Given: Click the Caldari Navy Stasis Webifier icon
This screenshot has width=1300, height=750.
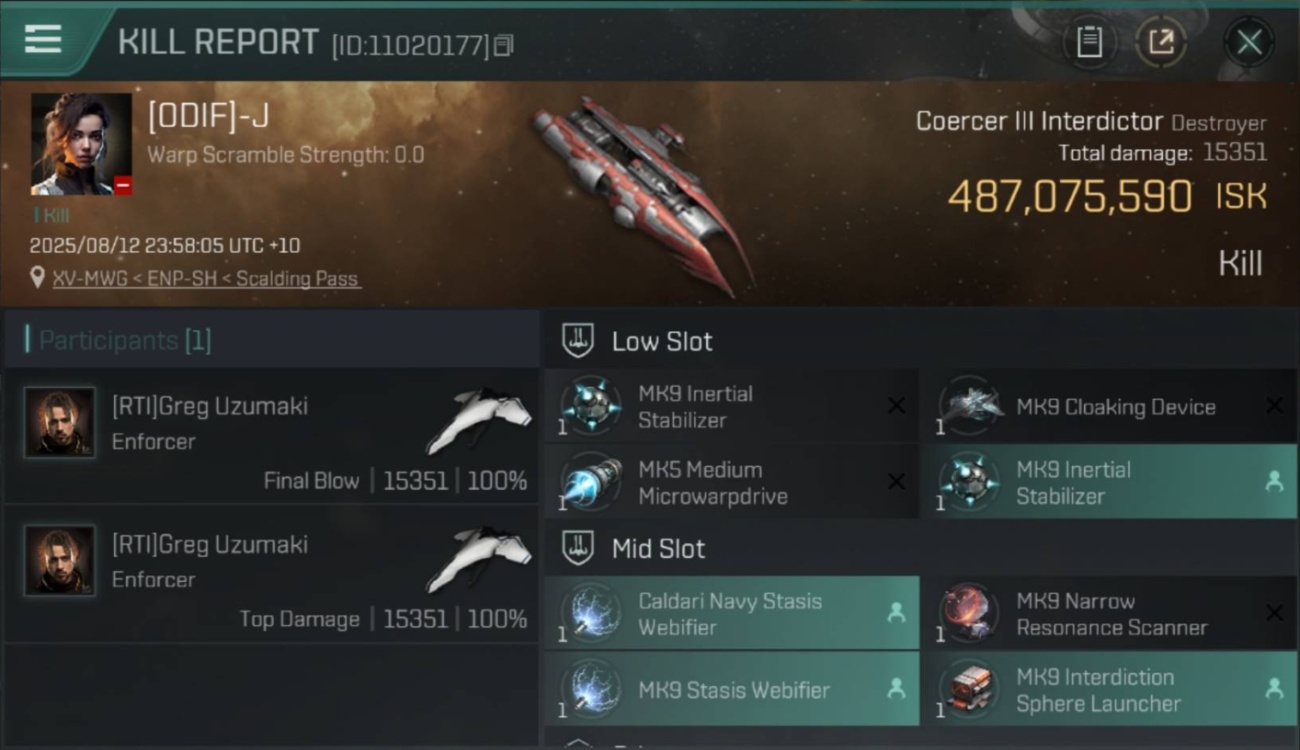Looking at the screenshot, I should [591, 614].
